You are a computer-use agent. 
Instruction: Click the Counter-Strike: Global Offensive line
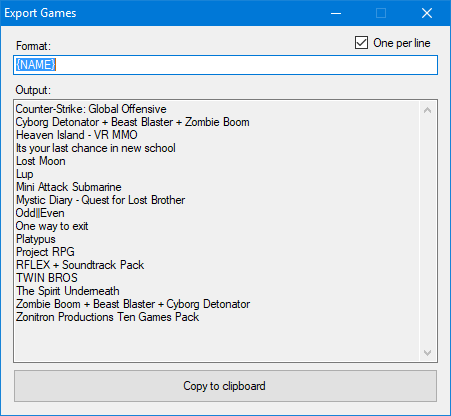click(x=91, y=109)
